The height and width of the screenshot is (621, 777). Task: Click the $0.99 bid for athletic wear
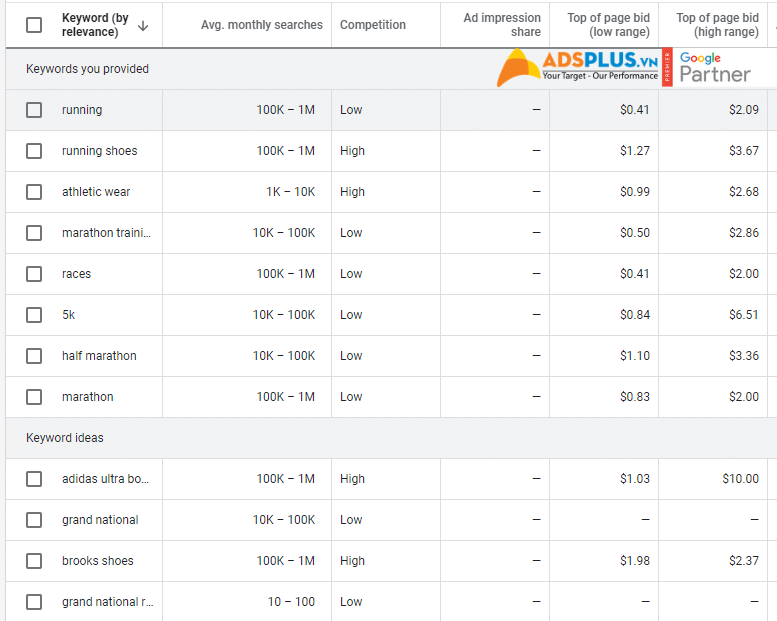point(635,192)
